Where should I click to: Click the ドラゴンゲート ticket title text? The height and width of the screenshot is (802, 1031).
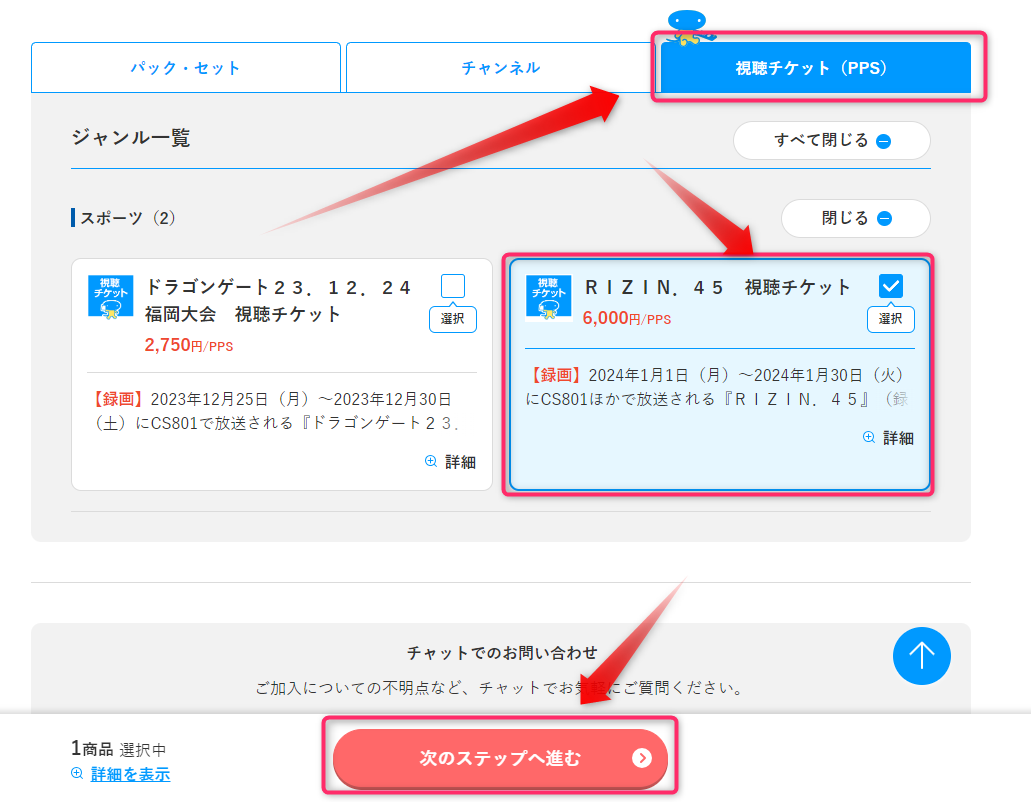point(277,300)
